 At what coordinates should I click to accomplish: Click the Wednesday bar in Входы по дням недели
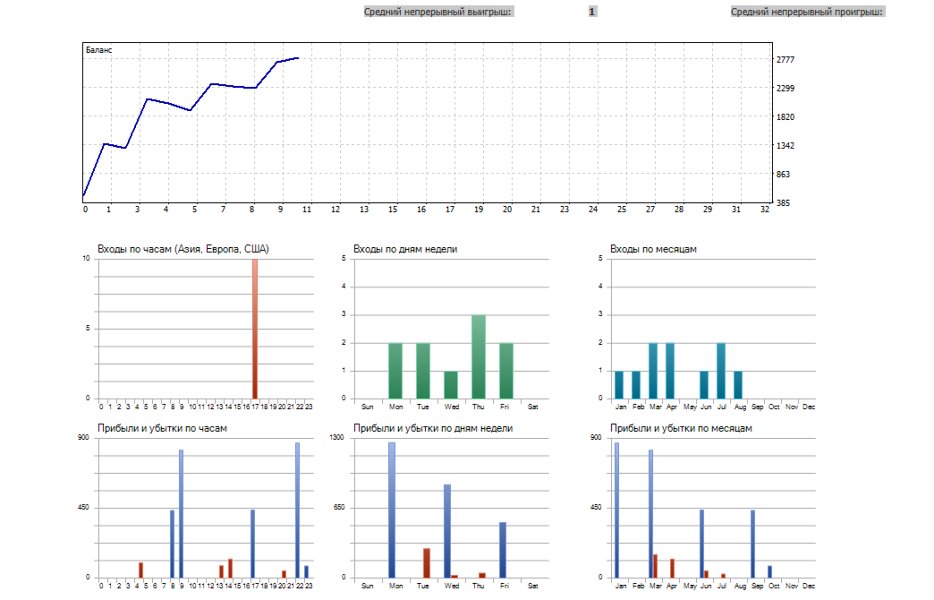tap(451, 385)
